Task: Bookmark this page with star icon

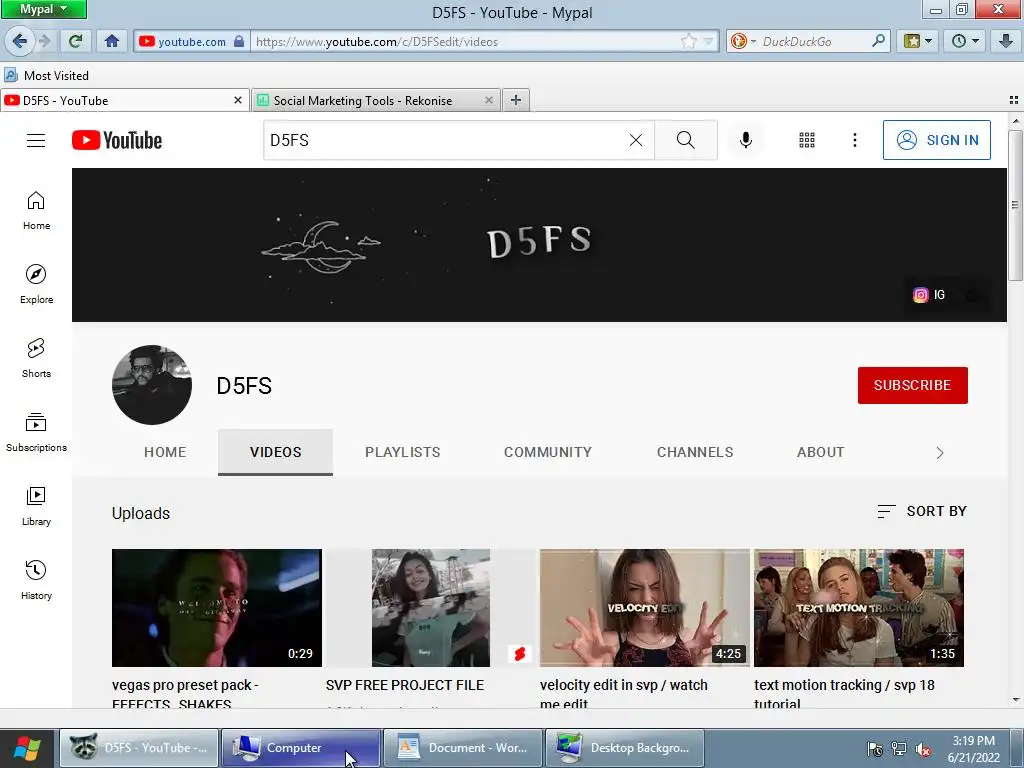Action: tap(688, 41)
